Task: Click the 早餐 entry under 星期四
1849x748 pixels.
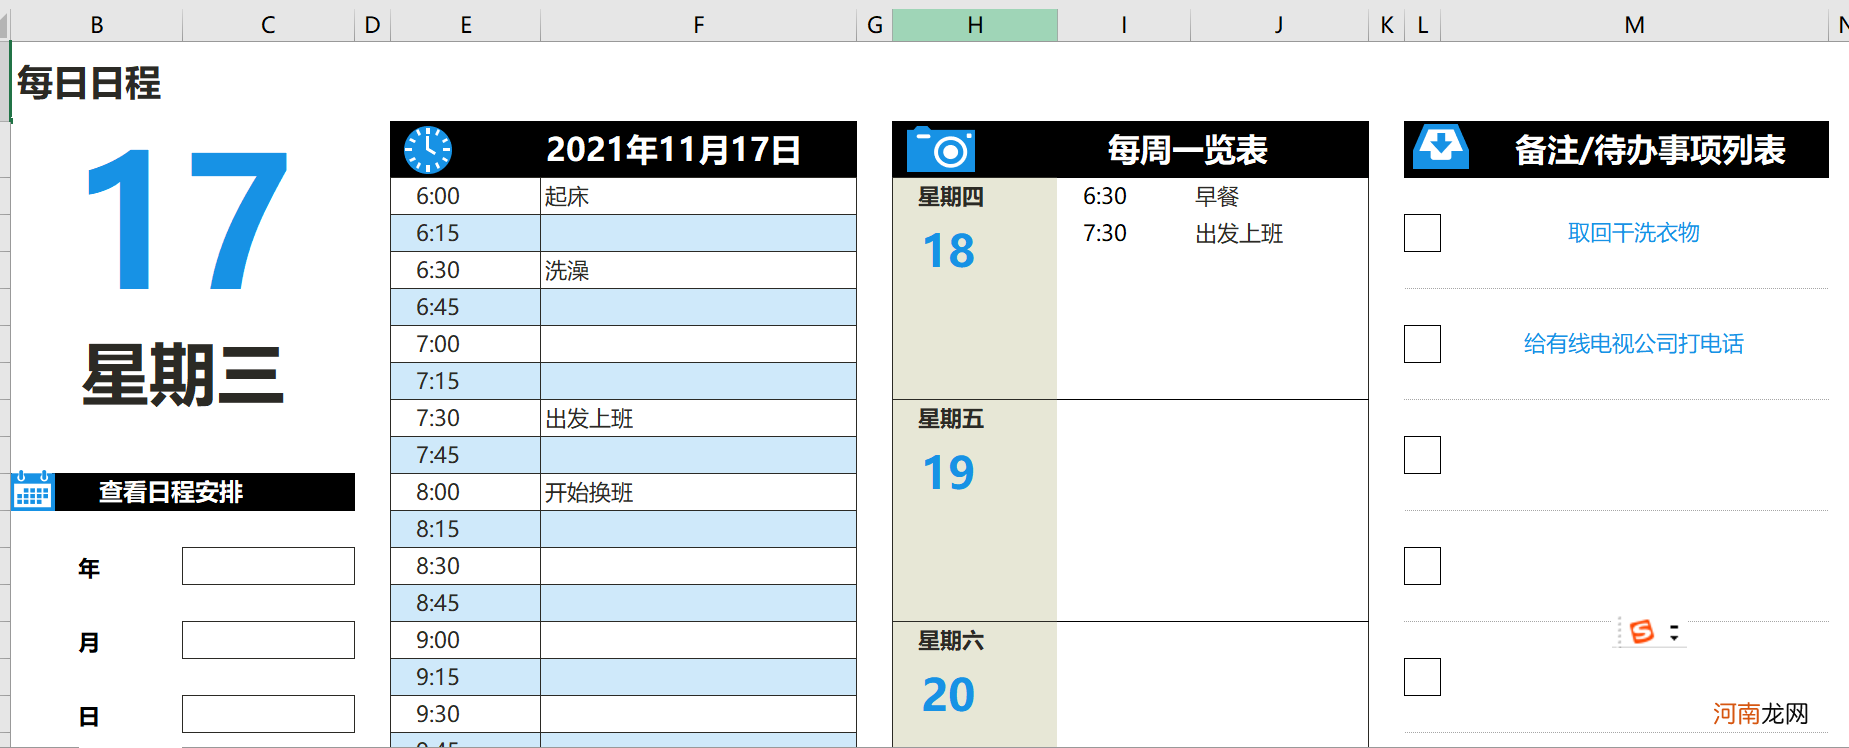Action: pyautogui.click(x=1217, y=197)
